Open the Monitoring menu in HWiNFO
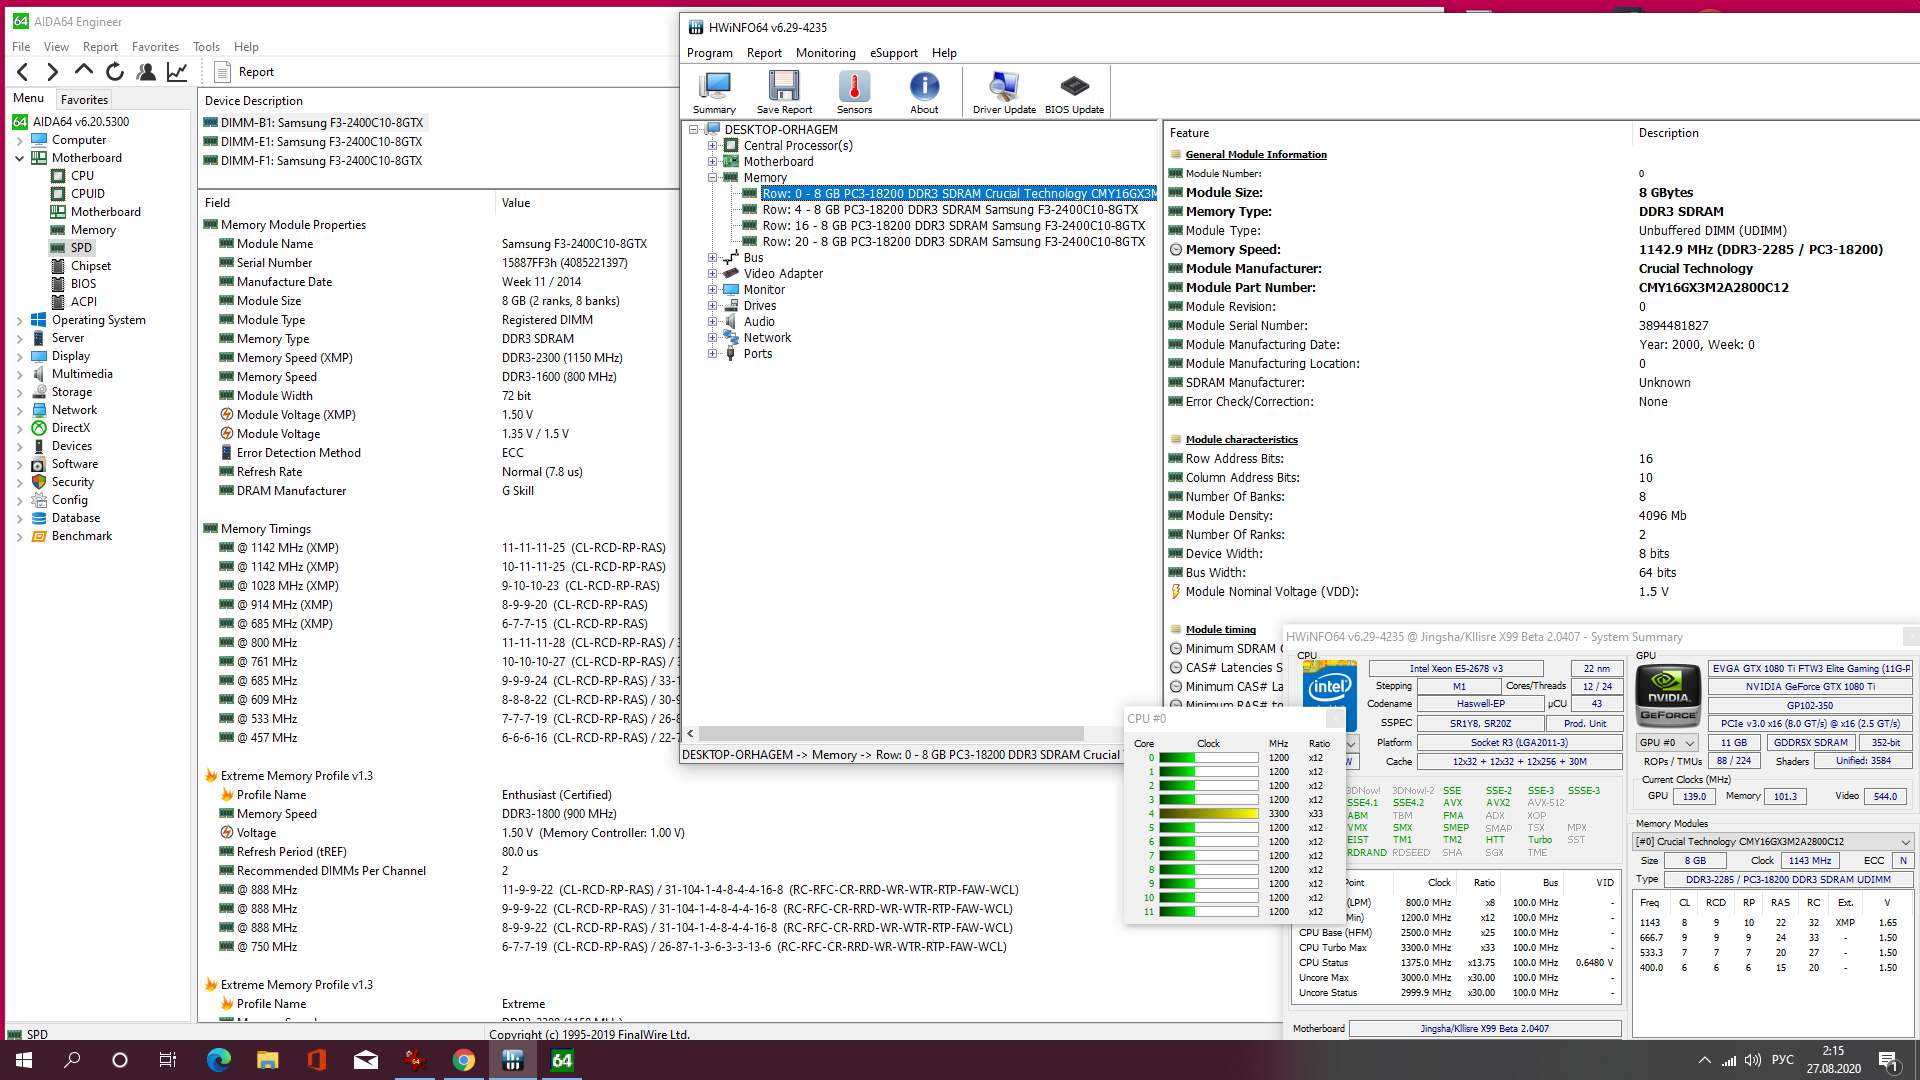This screenshot has height=1080, width=1920. pos(825,53)
